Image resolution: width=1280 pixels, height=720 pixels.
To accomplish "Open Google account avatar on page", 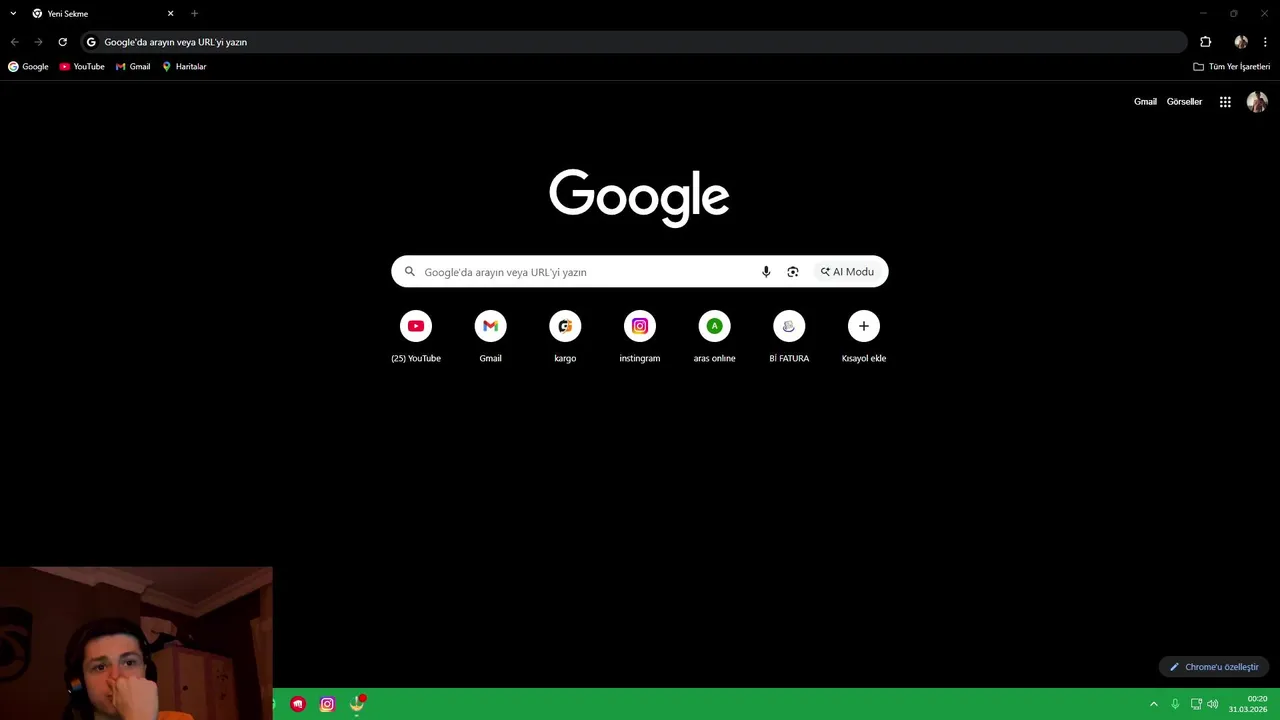I will [1257, 102].
